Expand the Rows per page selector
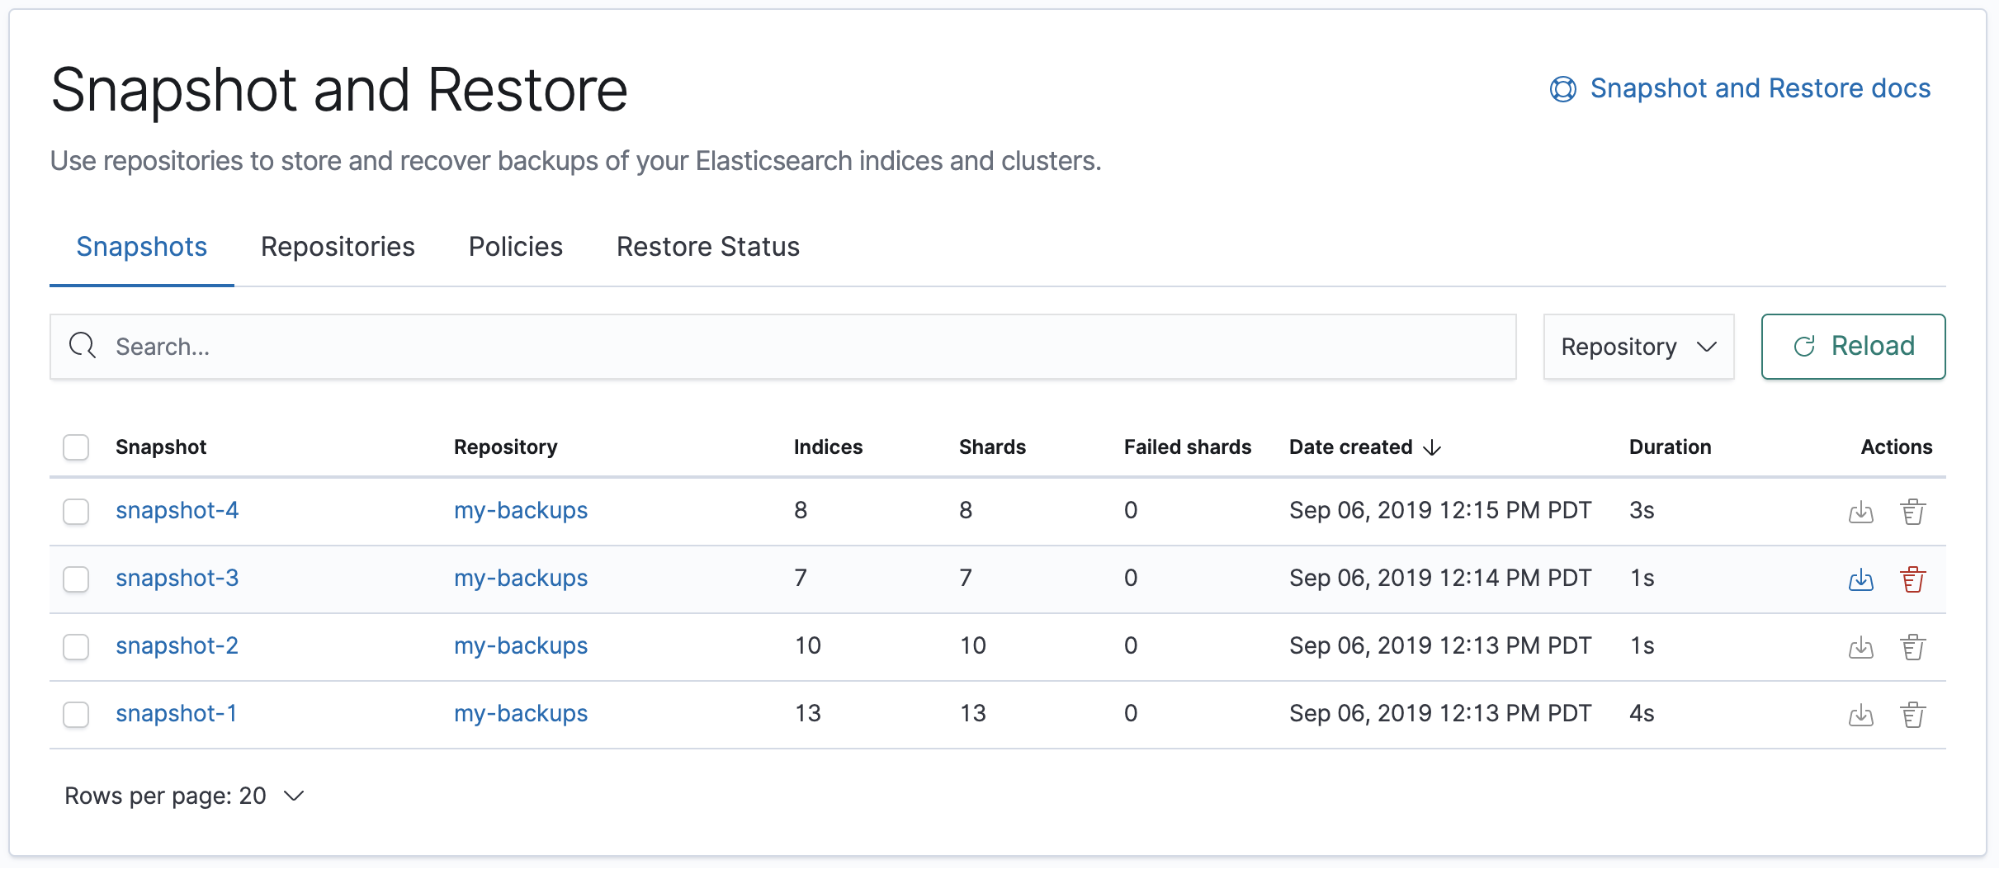 [184, 796]
